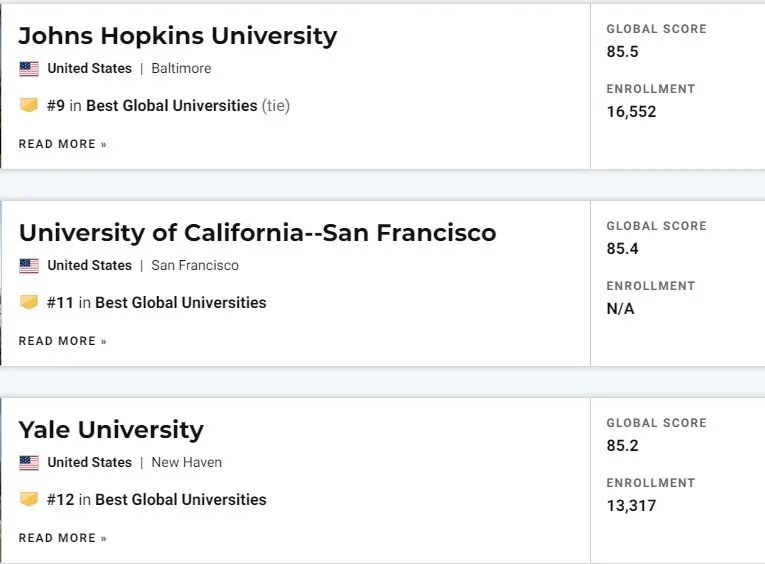Viewport: 765px width, 564px height.
Task: Click Johns Hopkins global score 85.5
Action: [622, 52]
